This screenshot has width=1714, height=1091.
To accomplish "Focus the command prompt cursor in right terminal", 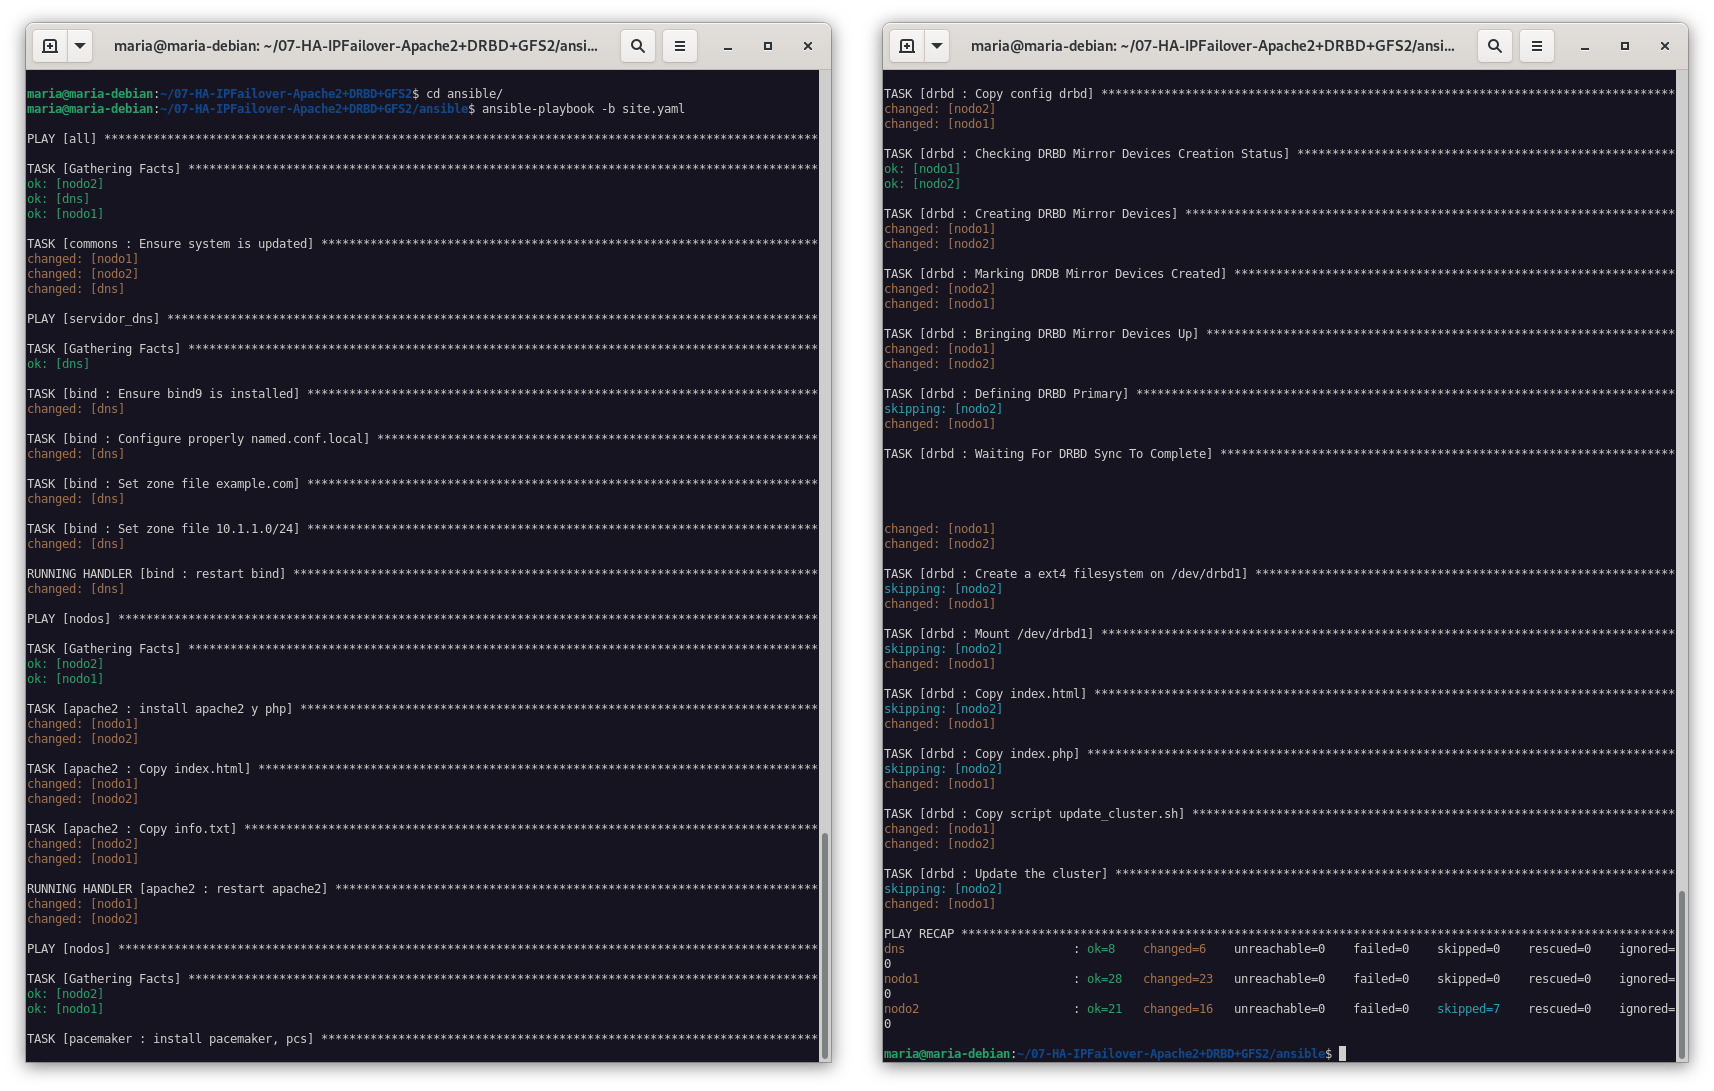I will click(1343, 1054).
